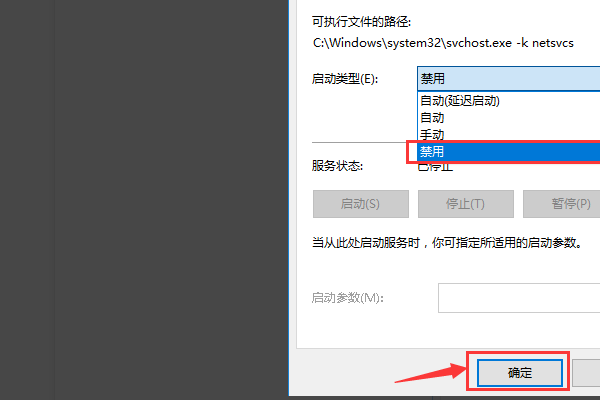The width and height of the screenshot is (600, 400).
Task: Click the svchost.exe executable path text
Action: pyautogui.click(x=443, y=43)
